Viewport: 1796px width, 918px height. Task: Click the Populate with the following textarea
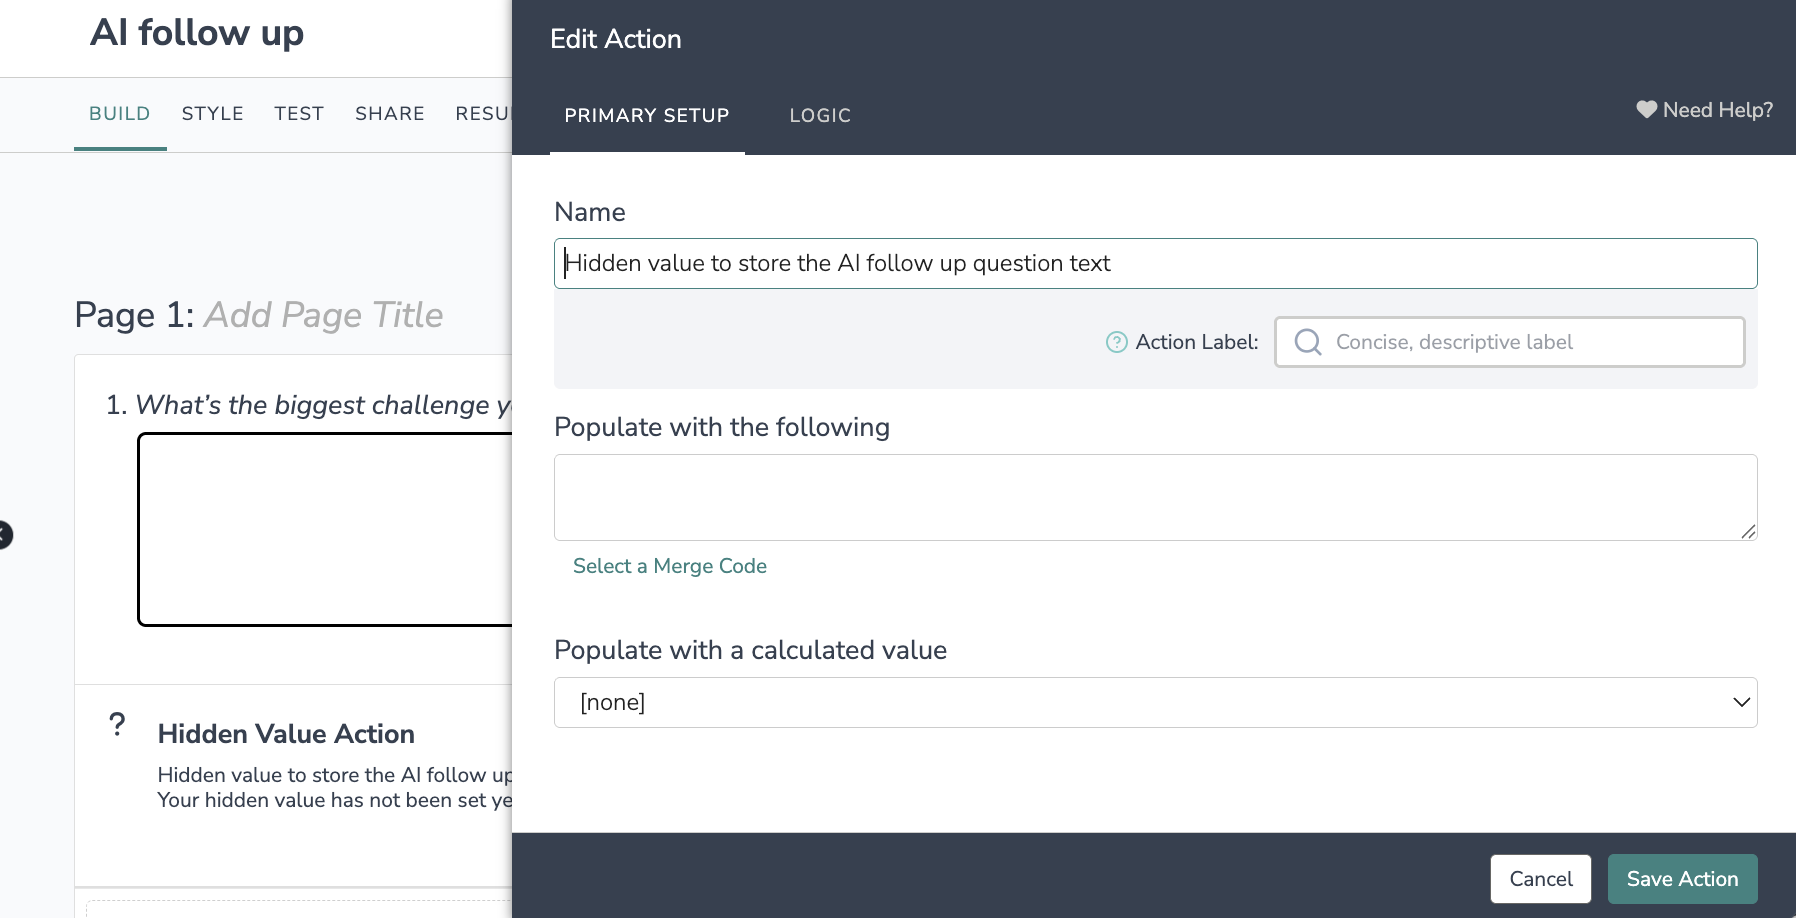pyautogui.click(x=1155, y=497)
